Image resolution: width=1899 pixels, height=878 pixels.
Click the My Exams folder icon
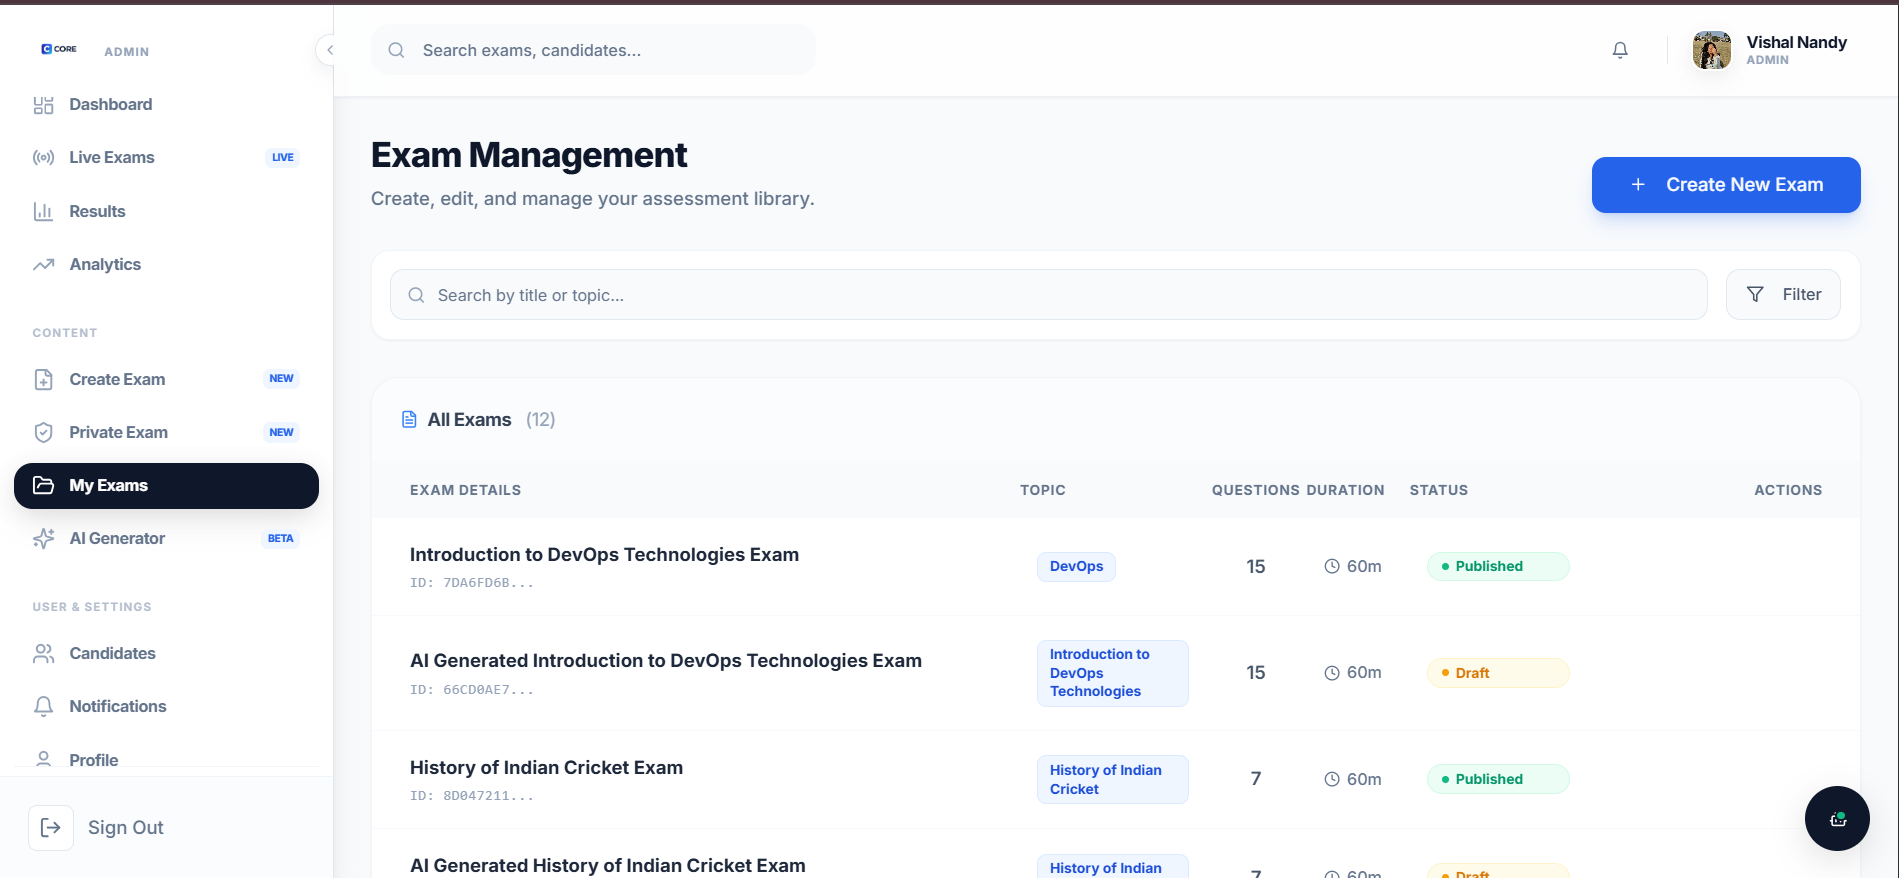pyautogui.click(x=43, y=485)
